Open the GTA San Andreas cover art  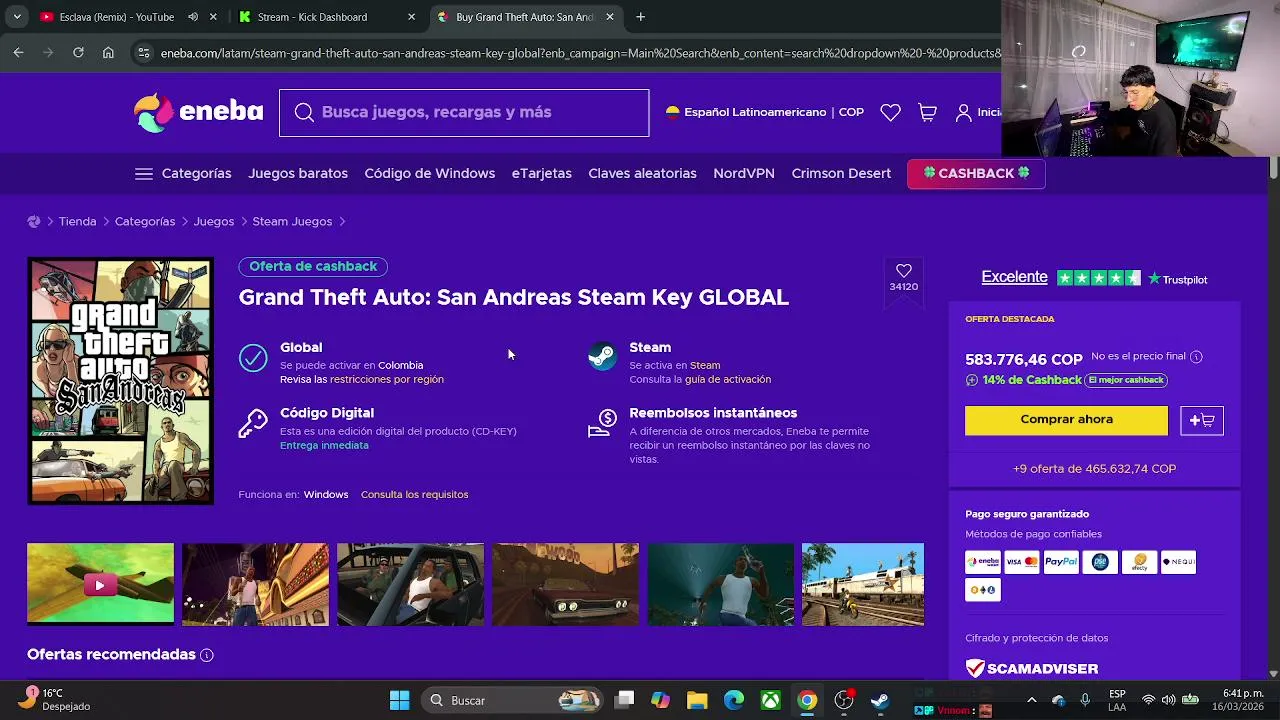(120, 381)
